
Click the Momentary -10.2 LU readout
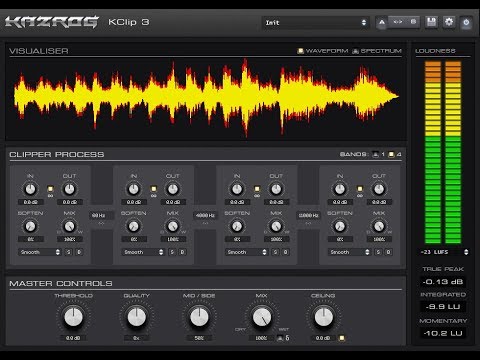click(x=443, y=333)
